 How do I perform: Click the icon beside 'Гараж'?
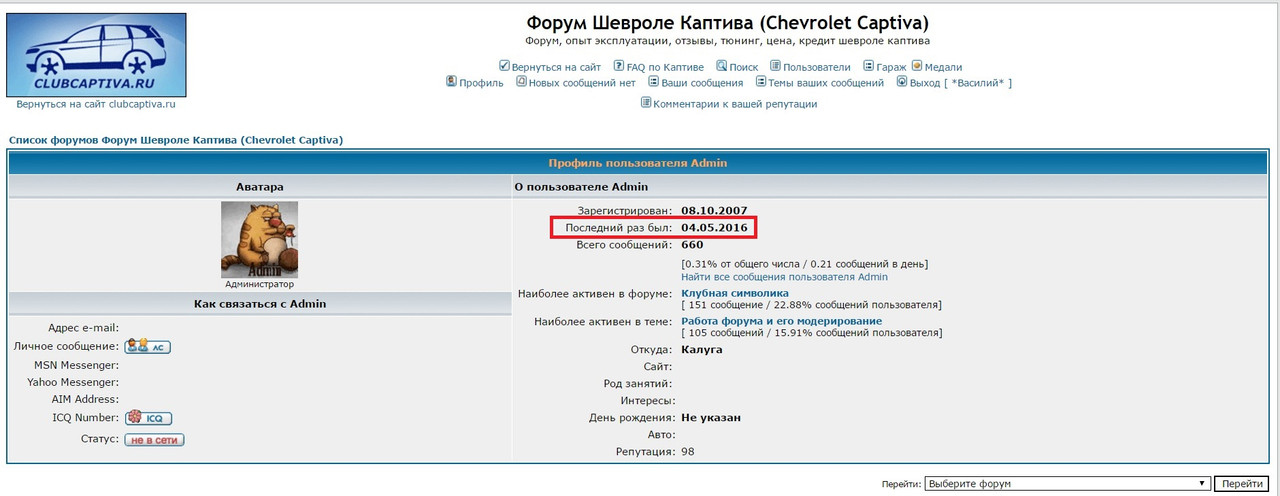pyautogui.click(x=868, y=66)
